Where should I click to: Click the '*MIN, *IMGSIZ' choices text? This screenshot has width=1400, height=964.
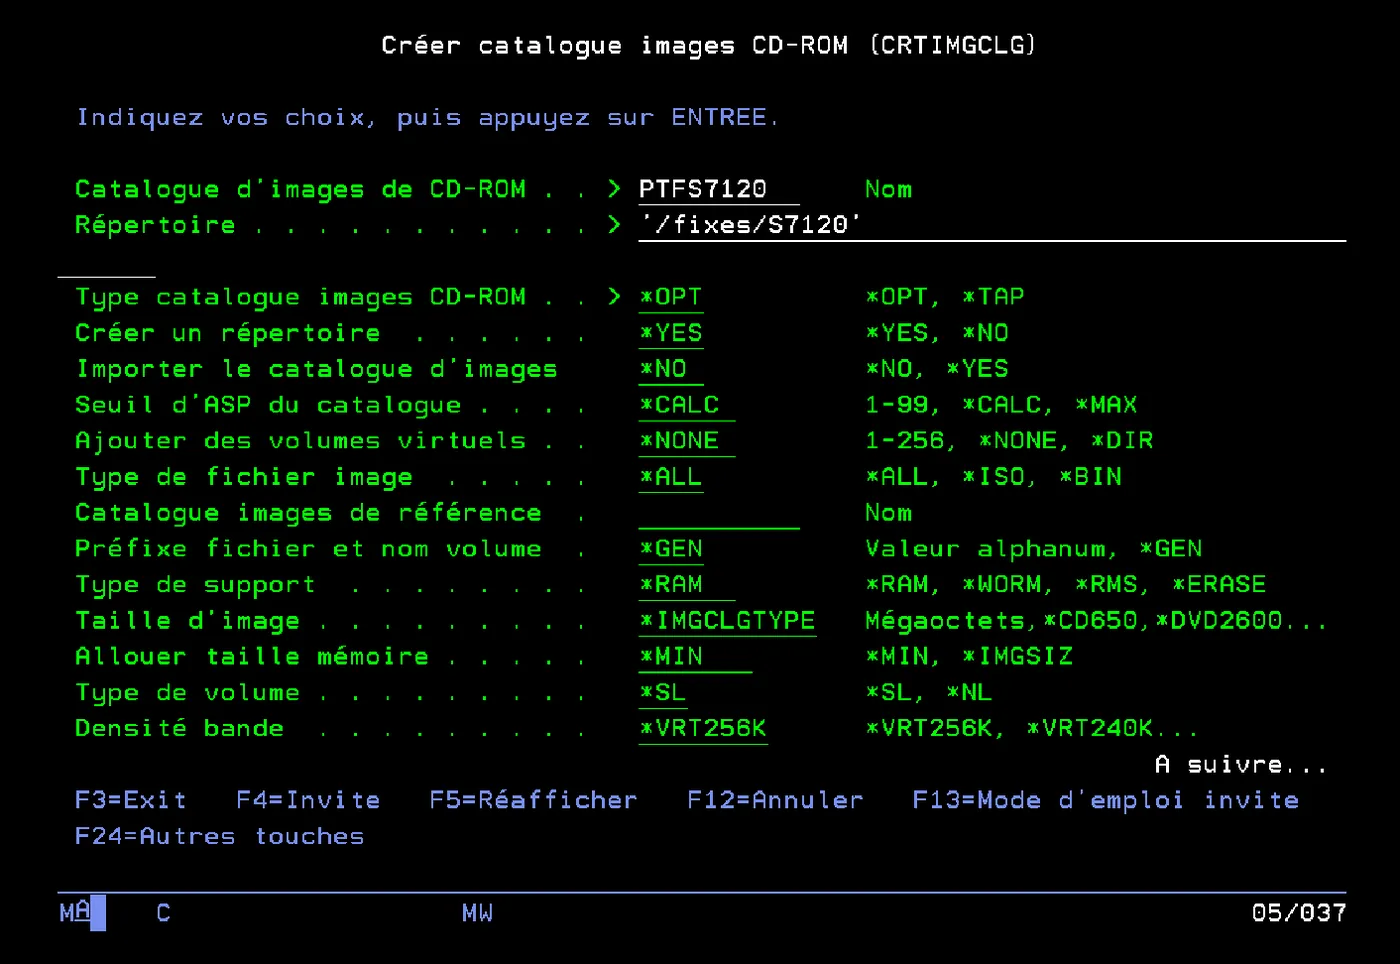click(968, 657)
